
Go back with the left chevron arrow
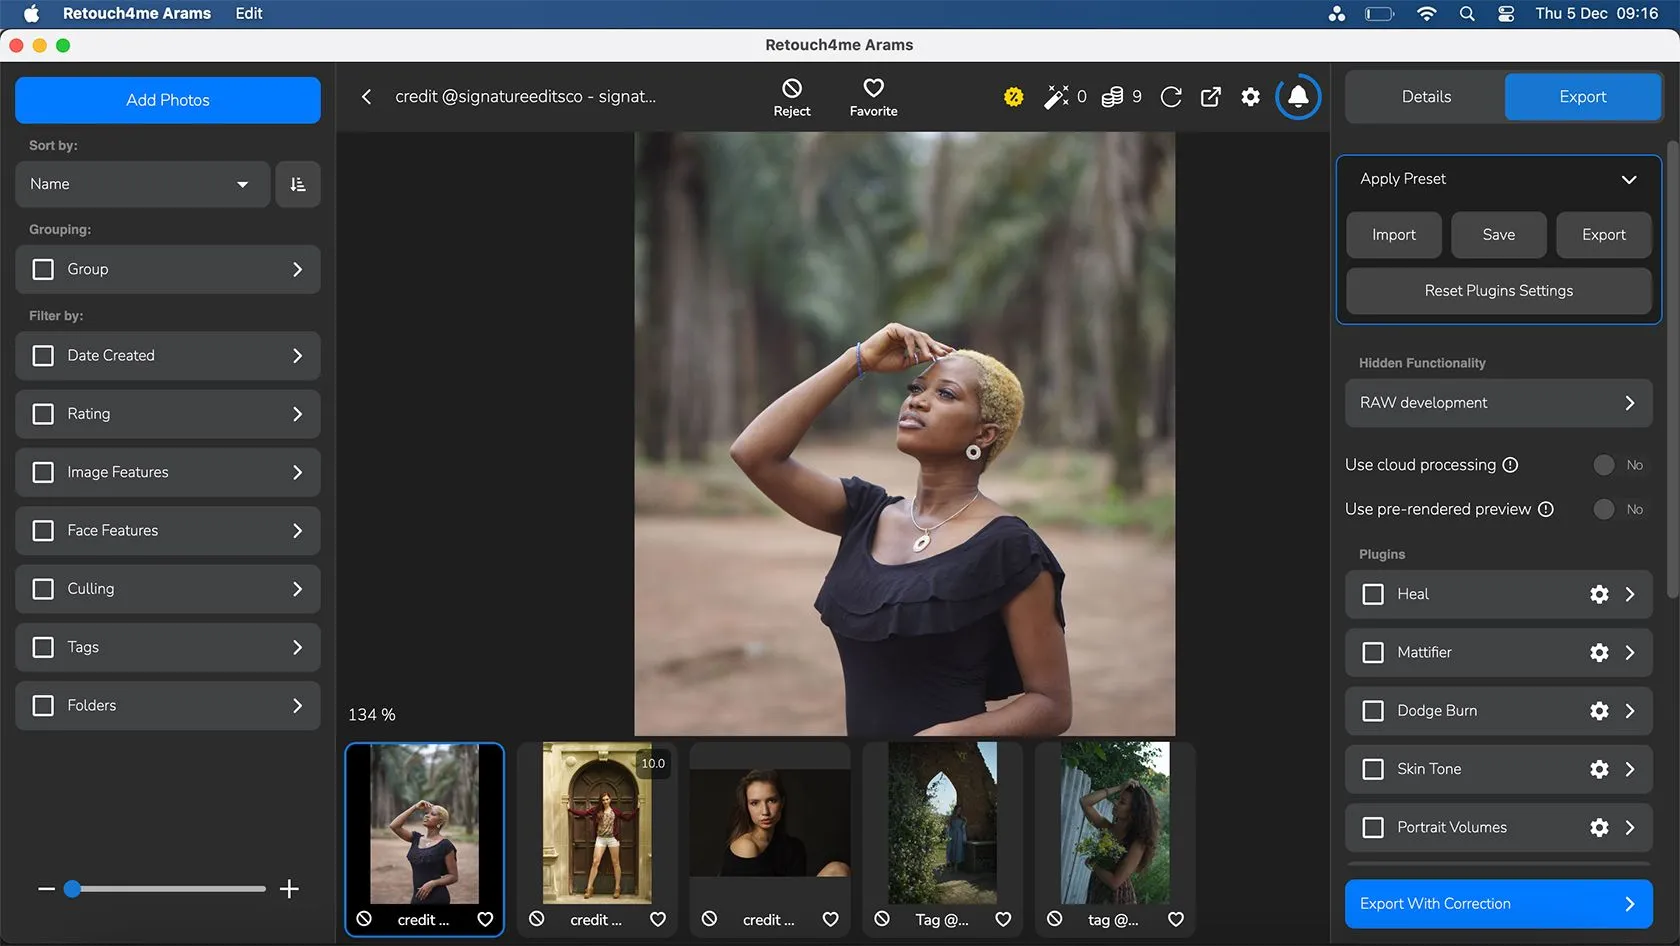(x=366, y=97)
